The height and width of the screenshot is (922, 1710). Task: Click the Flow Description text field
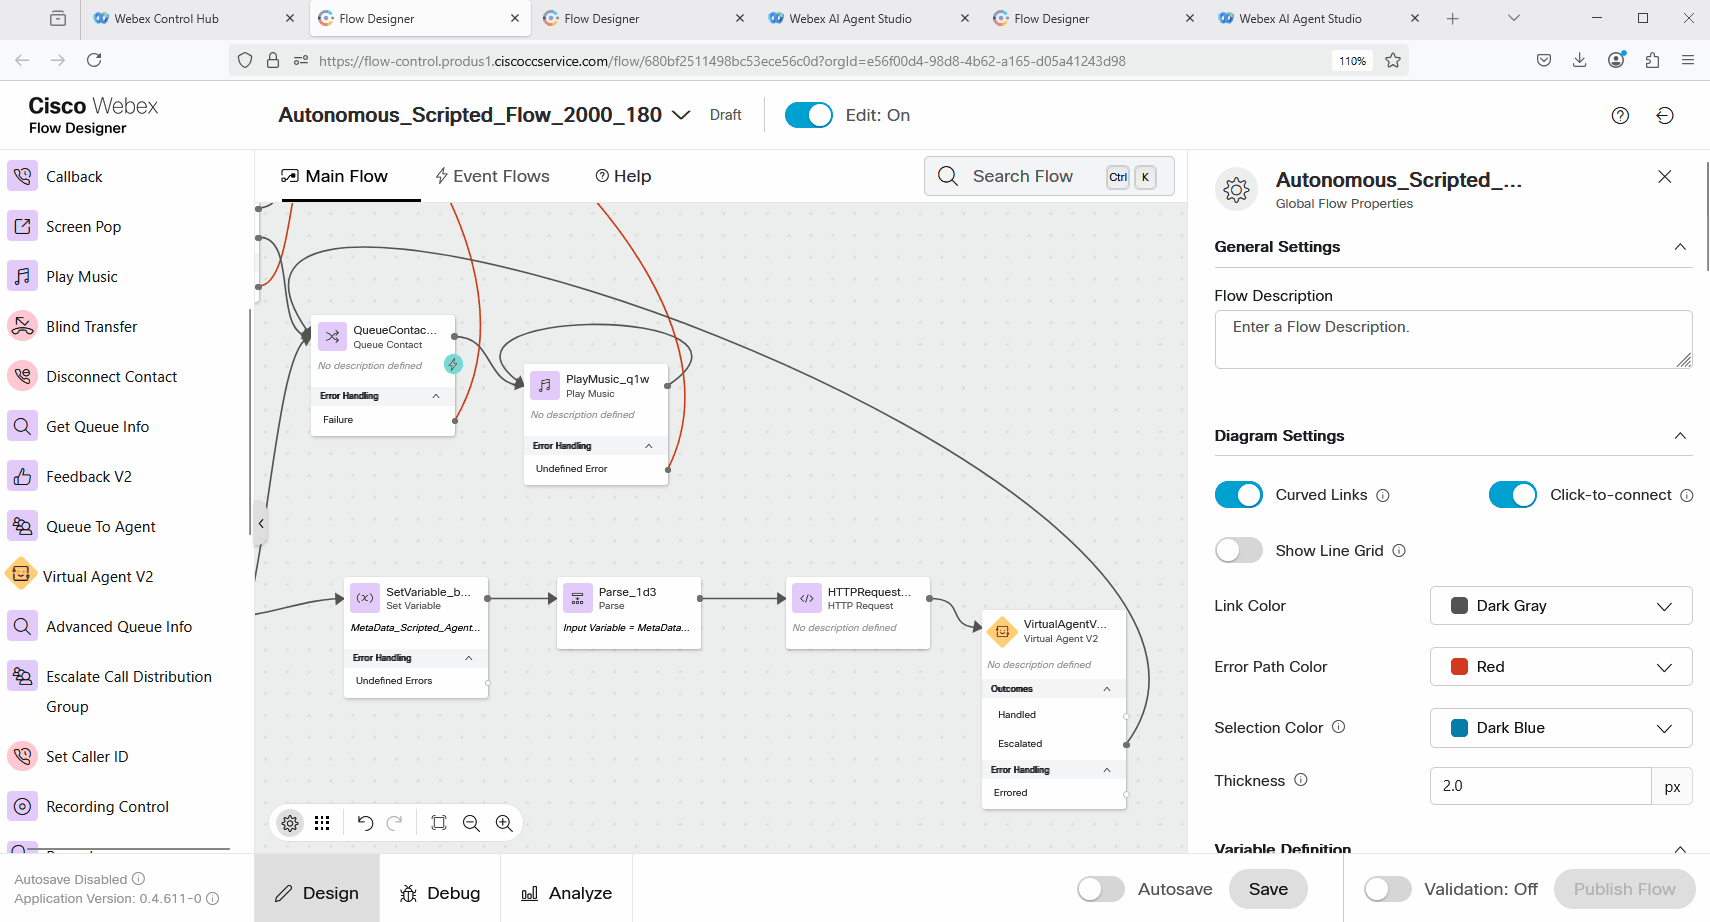click(x=1452, y=339)
